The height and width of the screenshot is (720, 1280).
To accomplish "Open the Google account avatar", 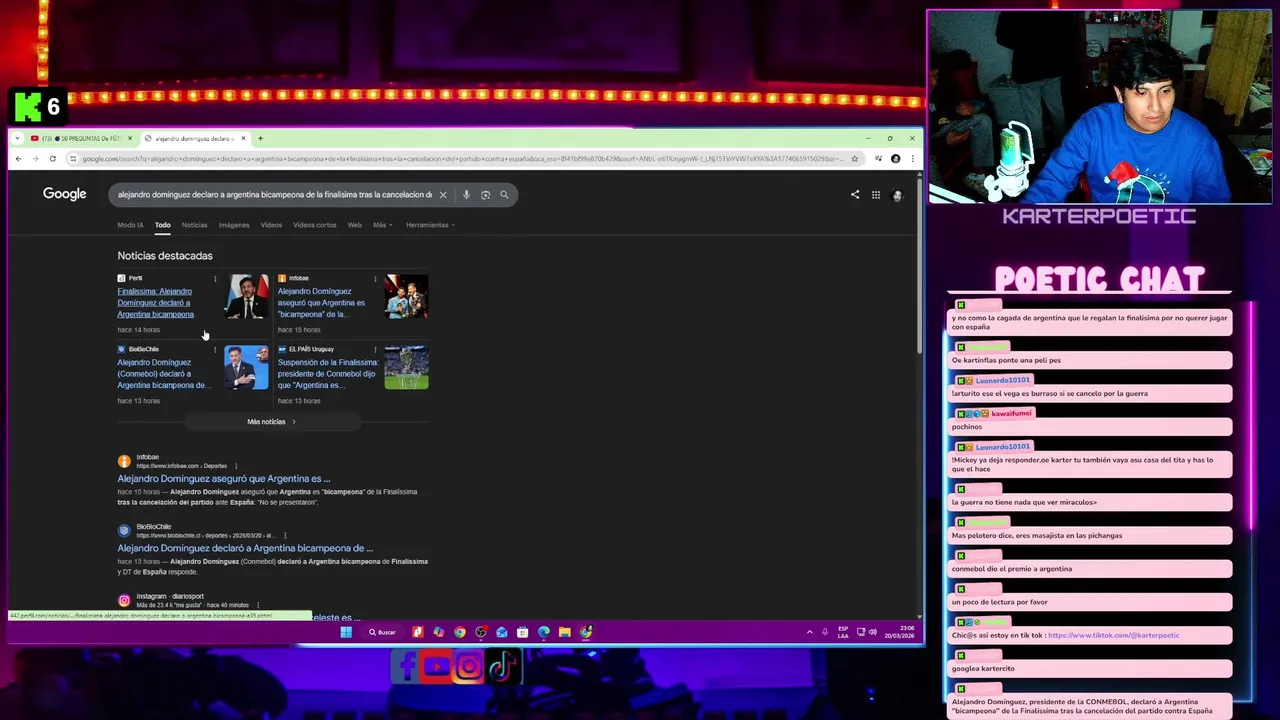I will coord(897,195).
